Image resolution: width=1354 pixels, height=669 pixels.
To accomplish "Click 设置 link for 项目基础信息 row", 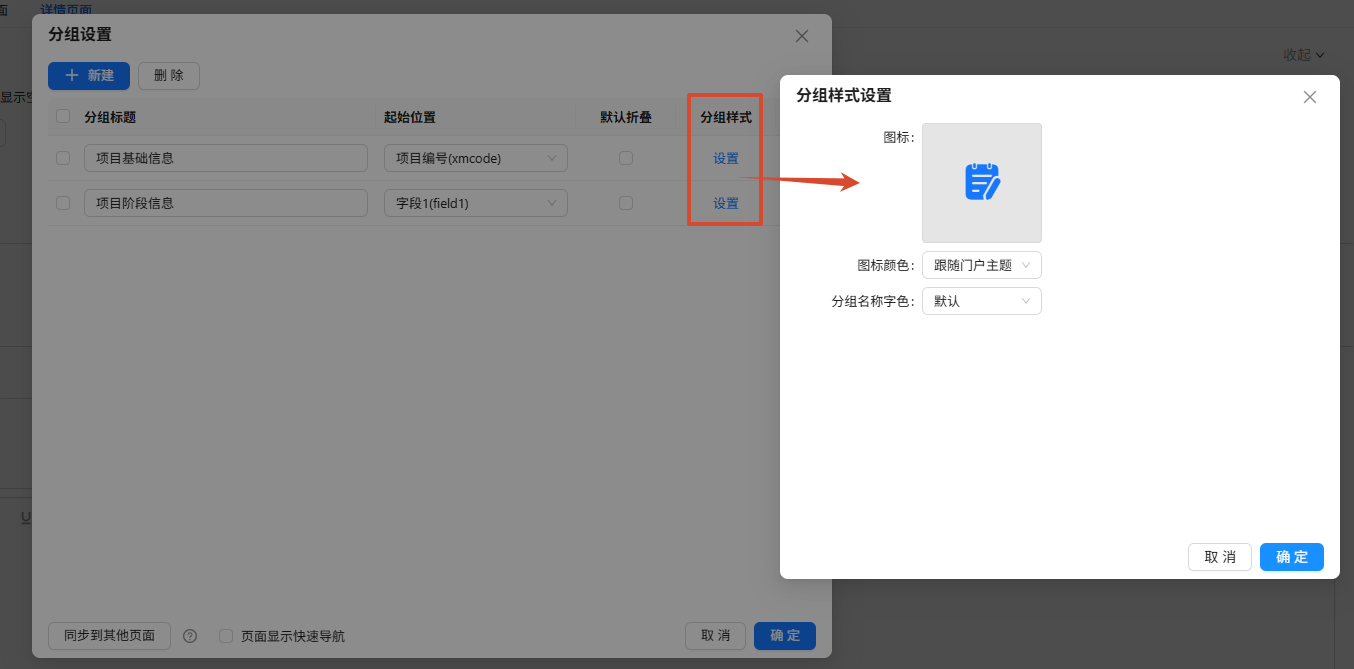I will [x=726, y=158].
